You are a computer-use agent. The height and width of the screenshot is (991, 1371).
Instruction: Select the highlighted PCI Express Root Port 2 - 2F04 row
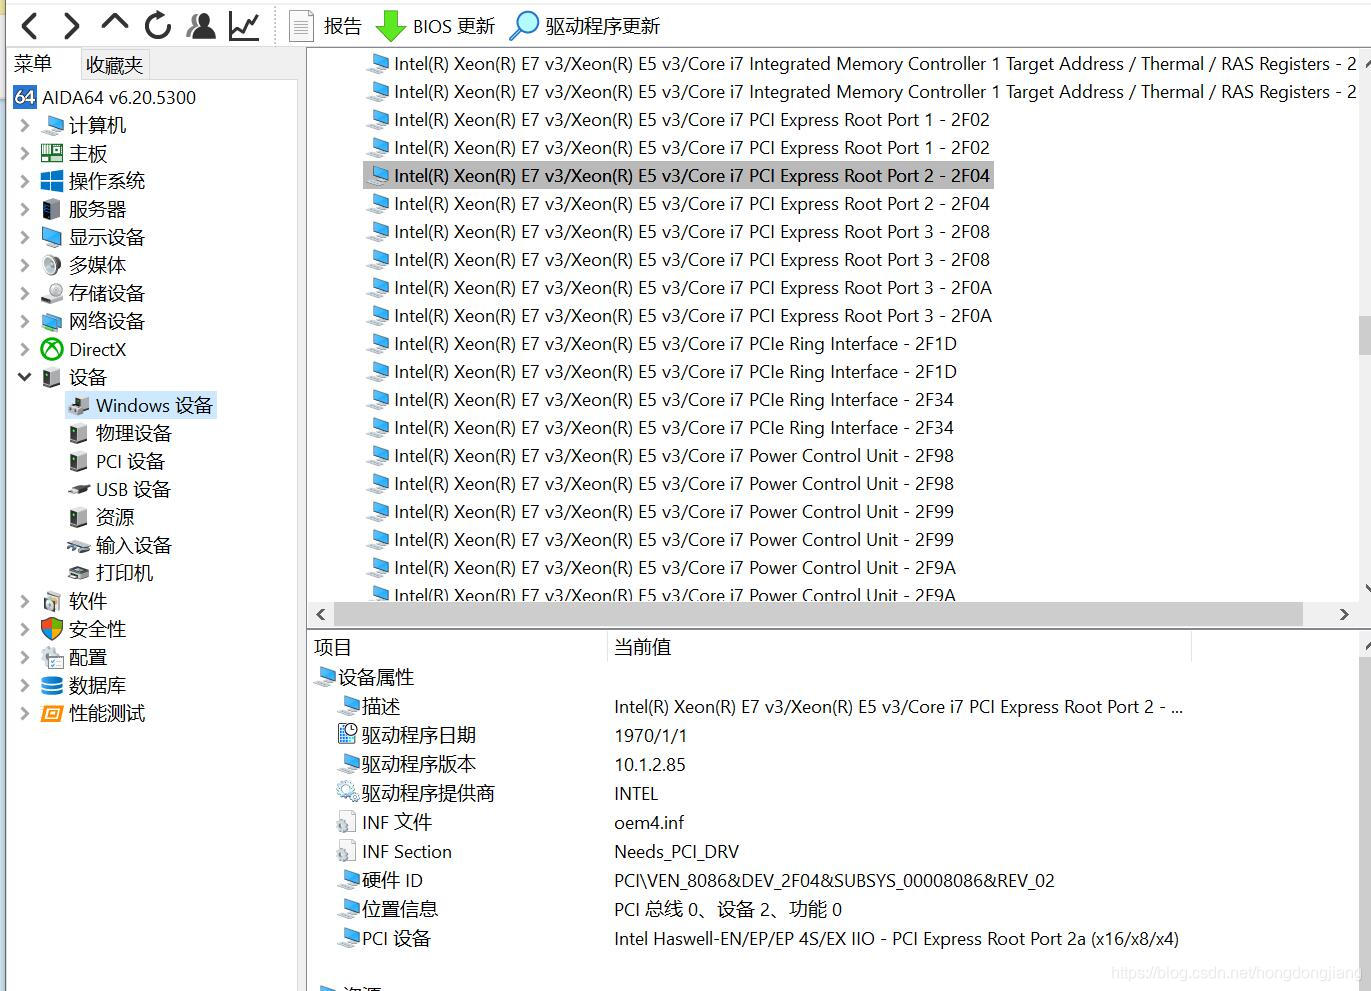point(678,175)
